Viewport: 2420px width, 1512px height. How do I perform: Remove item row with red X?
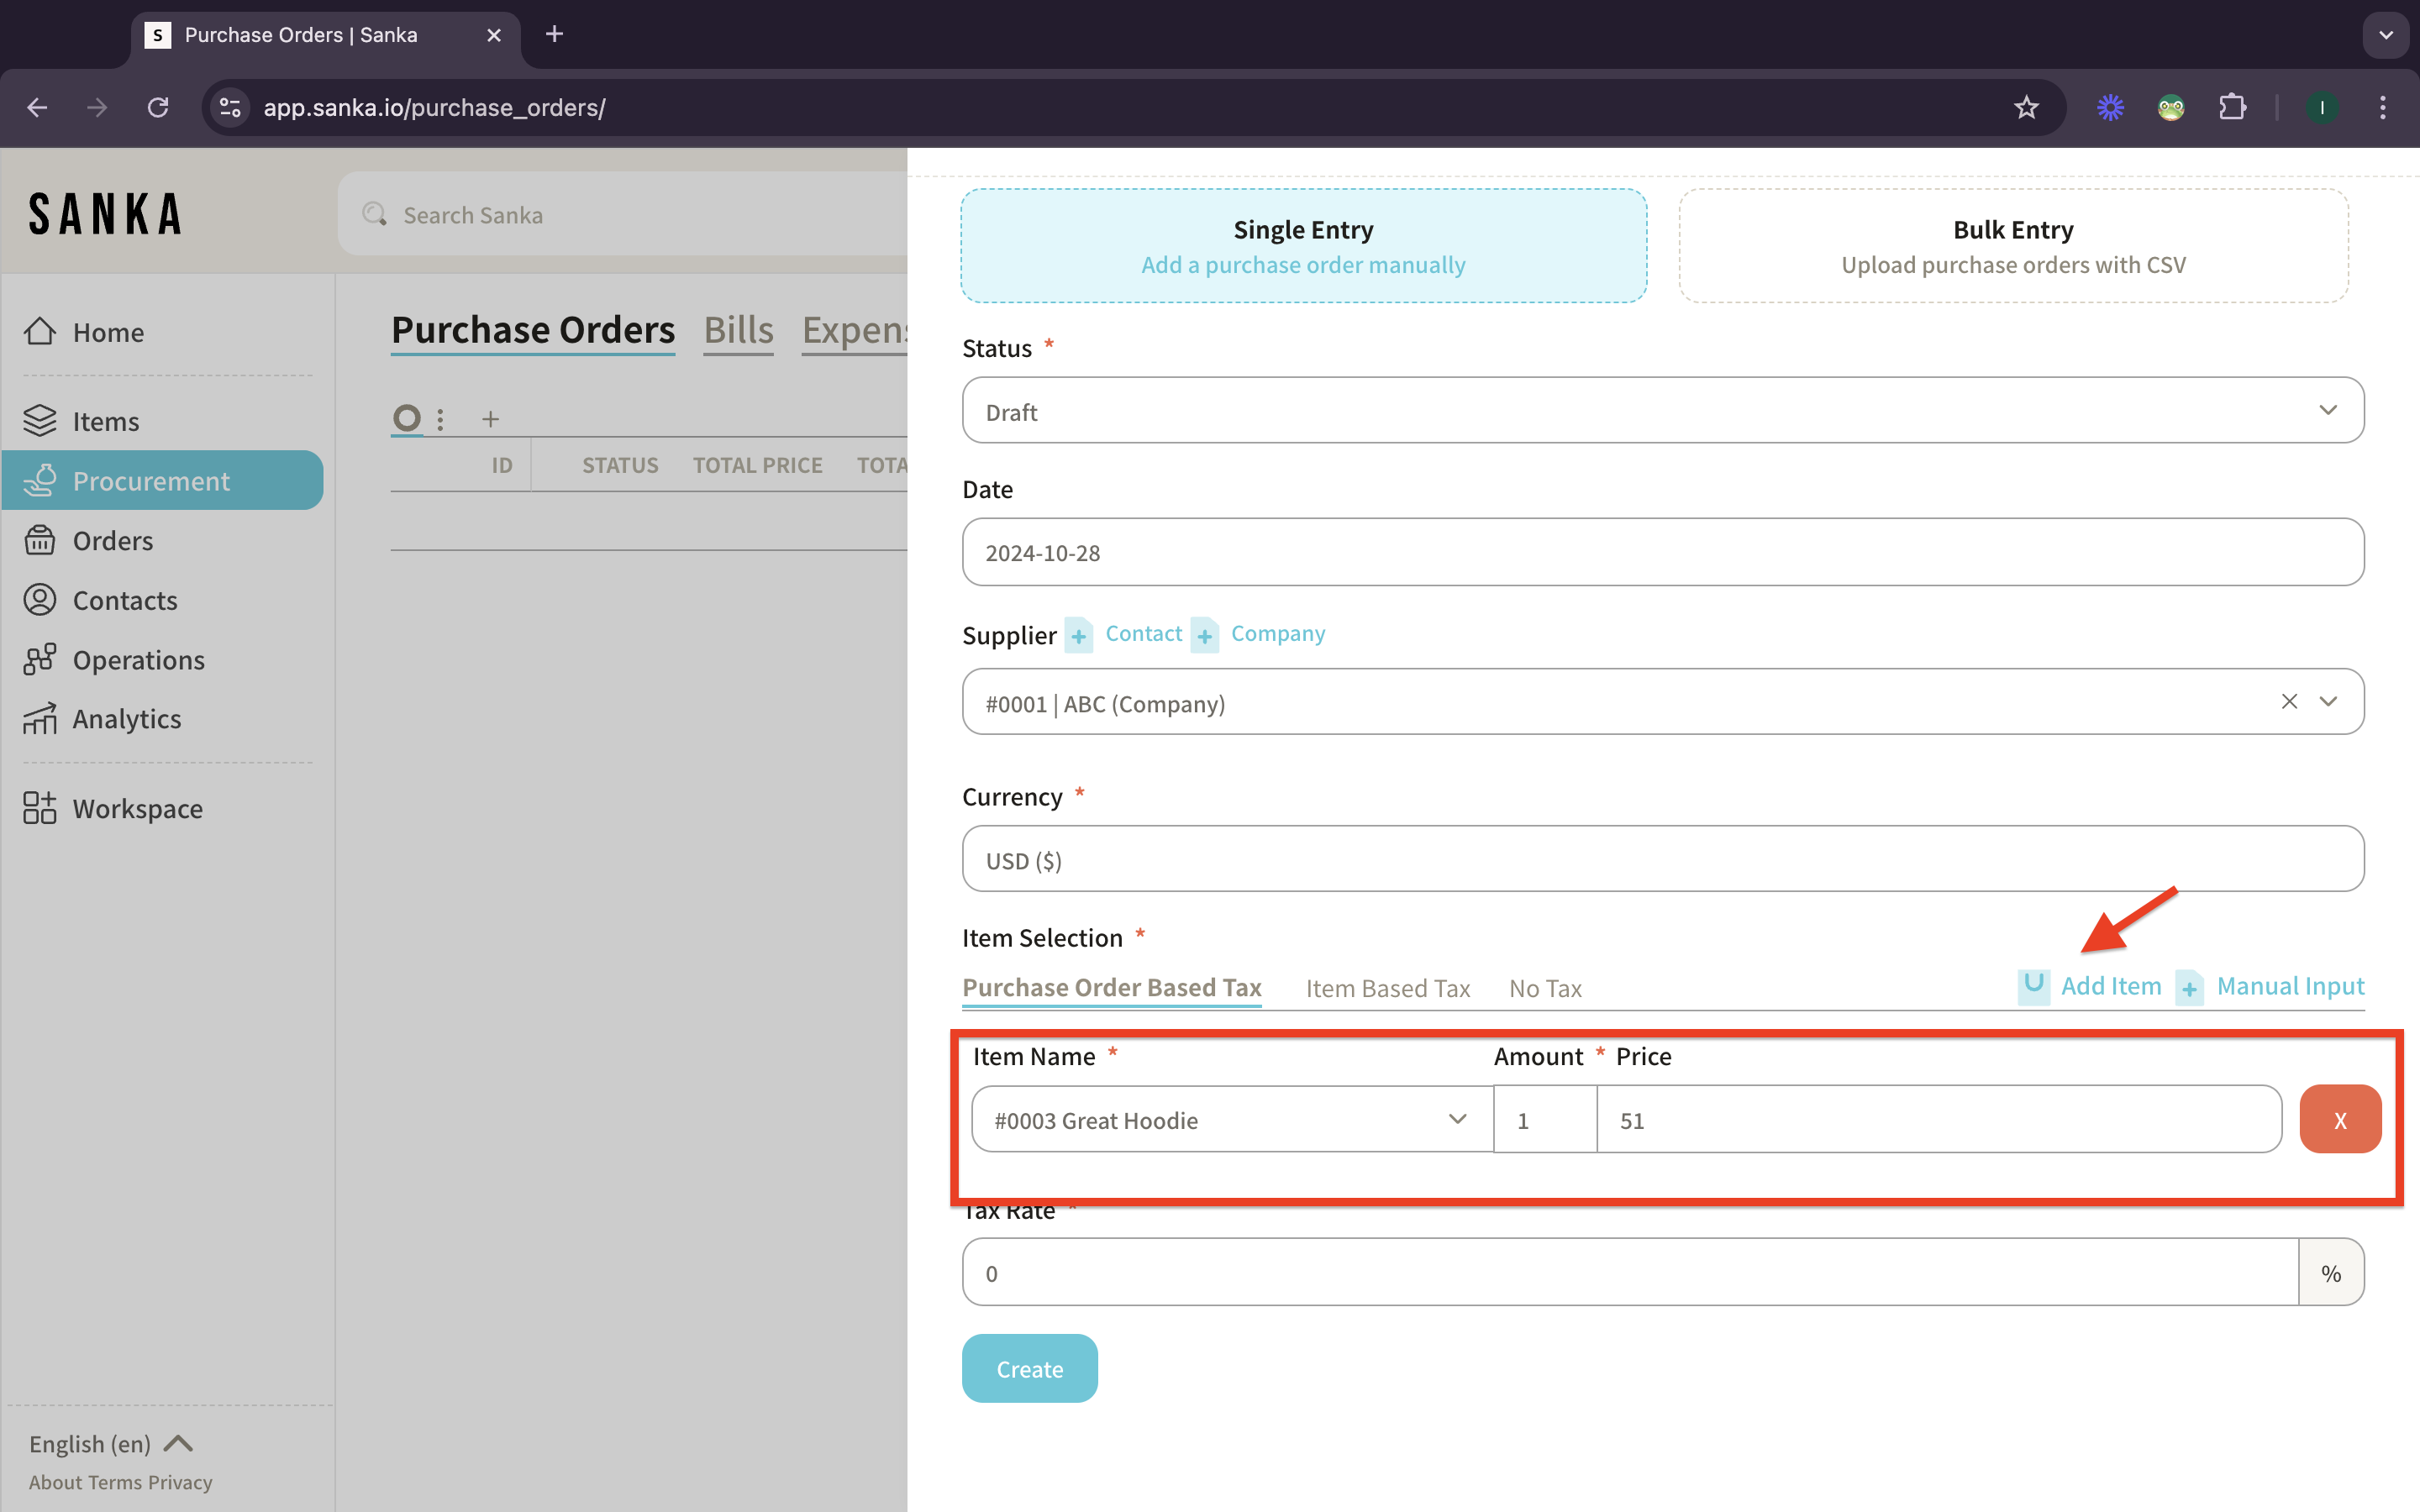(x=2339, y=1120)
